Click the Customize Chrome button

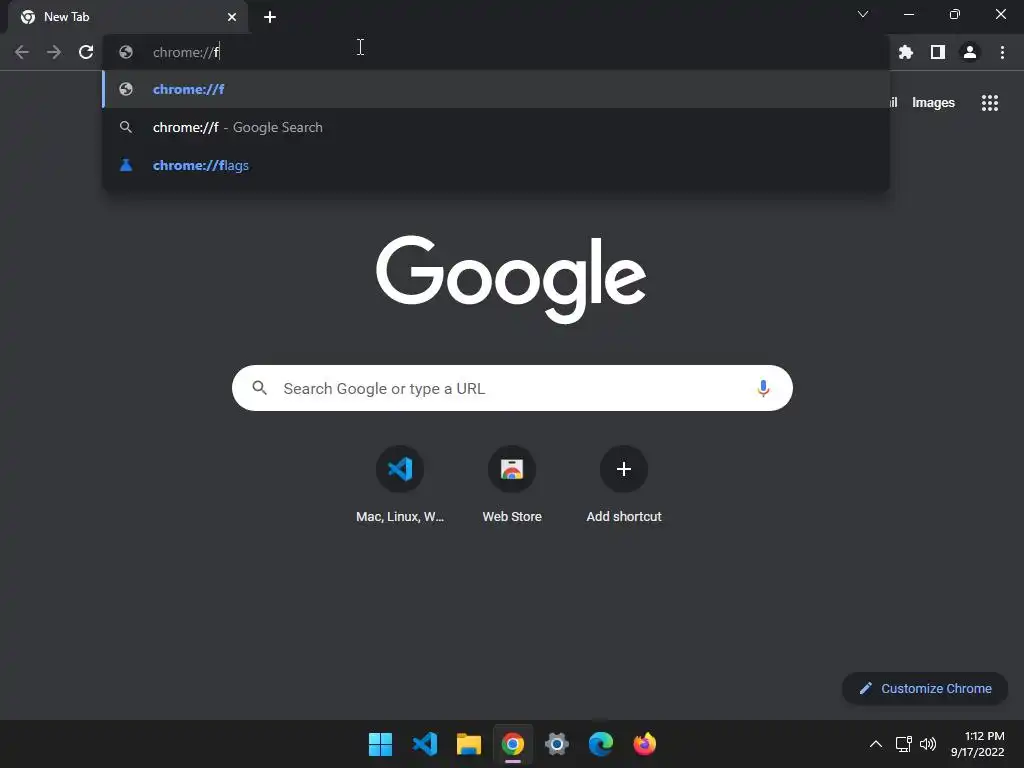coord(925,688)
